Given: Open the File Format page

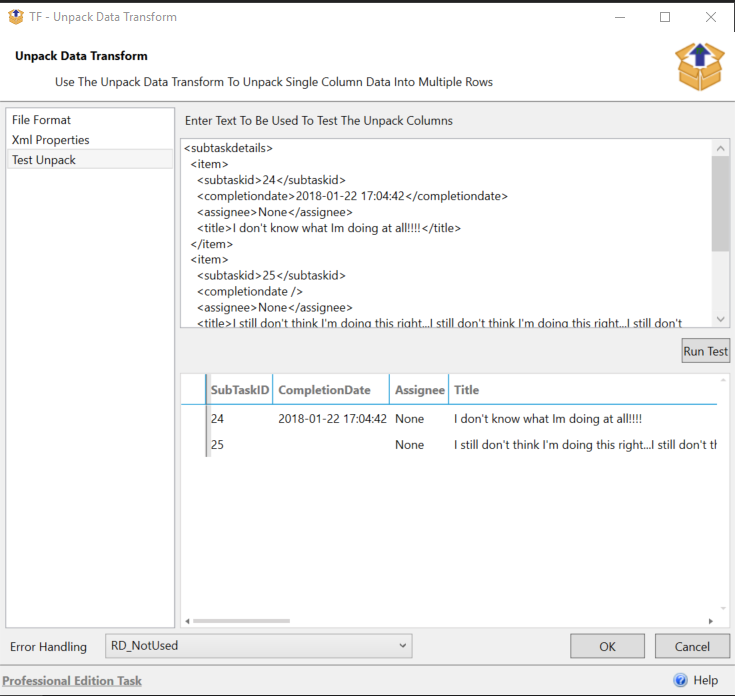Looking at the screenshot, I should (41, 120).
